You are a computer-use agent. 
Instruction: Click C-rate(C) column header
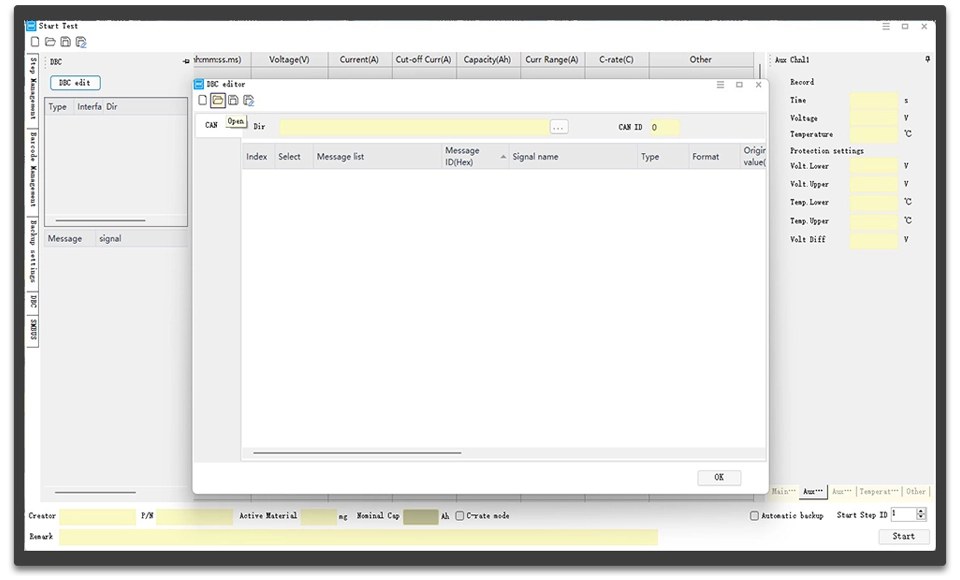point(617,59)
